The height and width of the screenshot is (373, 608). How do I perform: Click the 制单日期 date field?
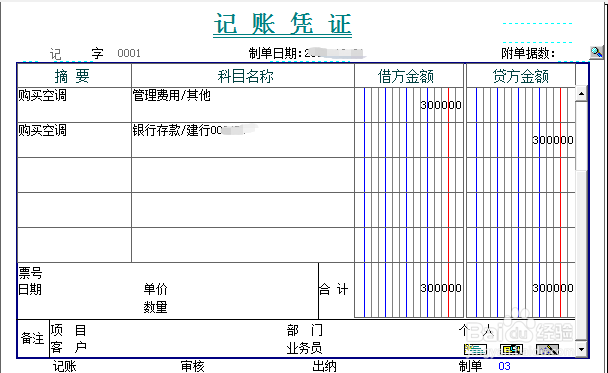click(334, 53)
